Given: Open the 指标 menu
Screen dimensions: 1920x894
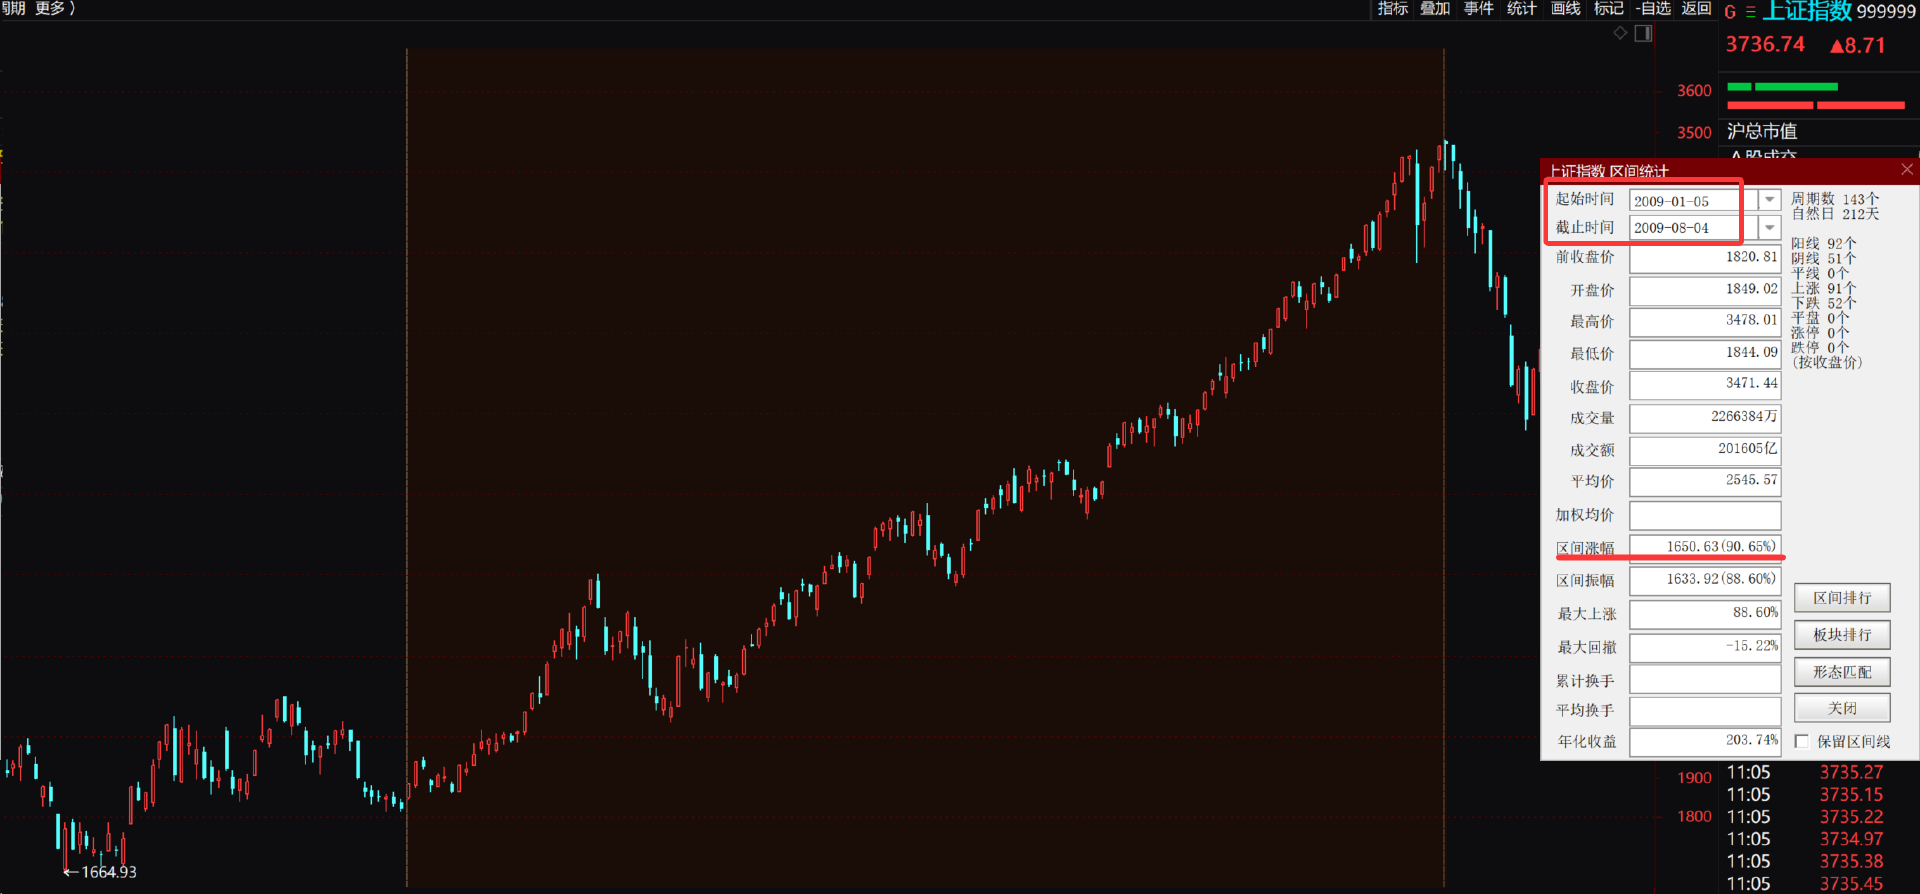Looking at the screenshot, I should (x=1392, y=9).
